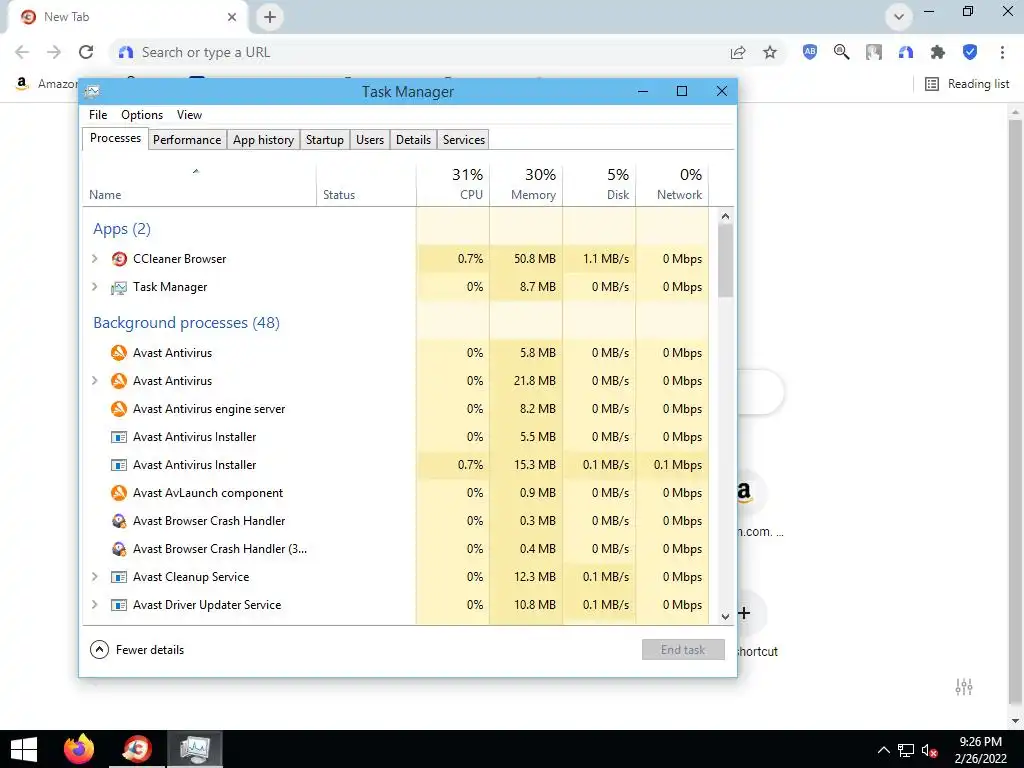
Task: Select the Avast Antivirus Installer 15.3 MB row
Action: pos(396,465)
